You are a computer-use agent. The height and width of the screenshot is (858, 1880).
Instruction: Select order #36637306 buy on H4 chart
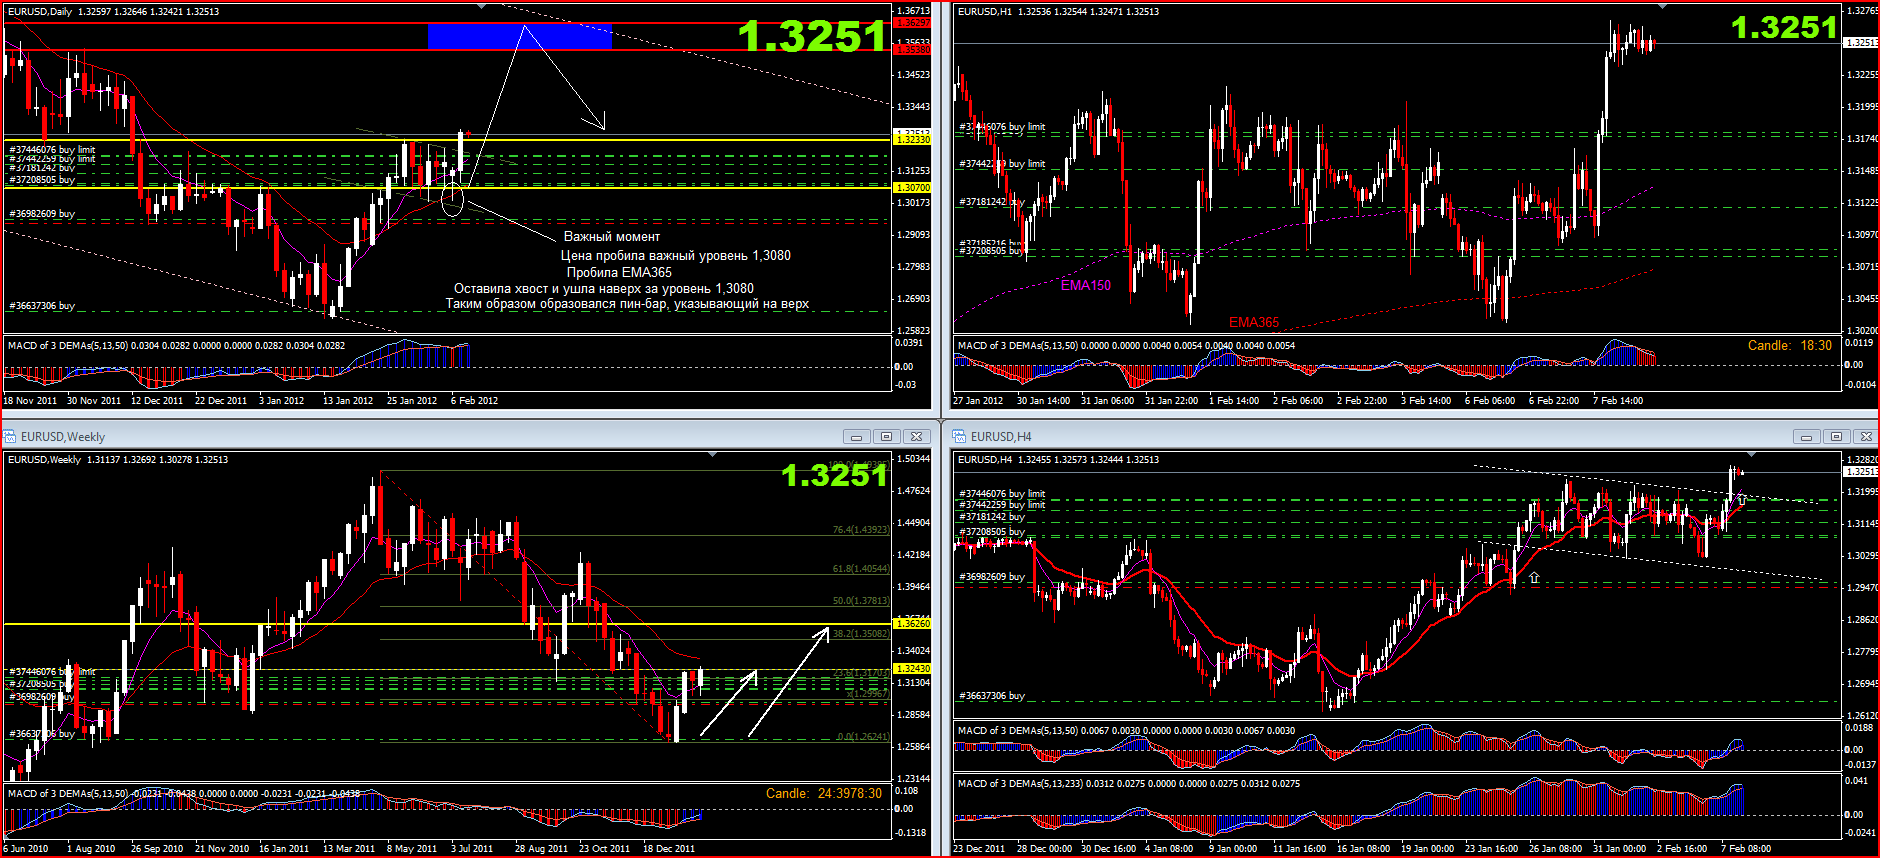pyautogui.click(x=992, y=696)
